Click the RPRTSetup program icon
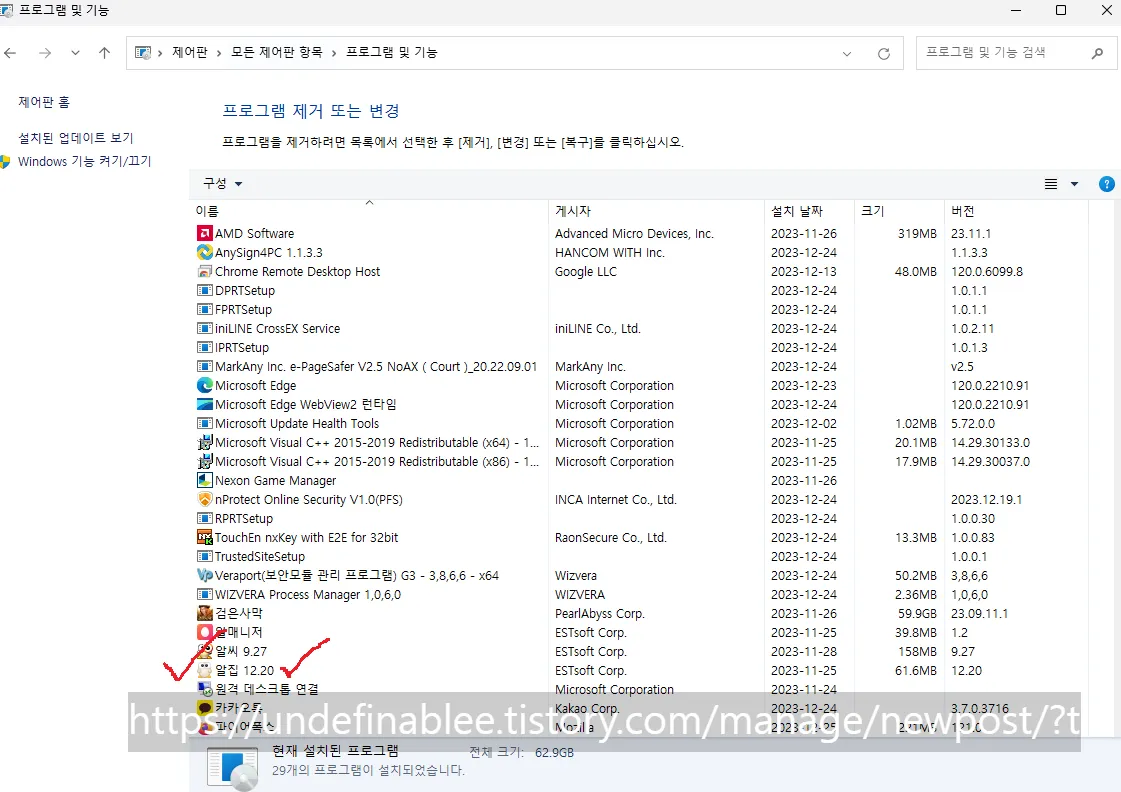 point(204,518)
